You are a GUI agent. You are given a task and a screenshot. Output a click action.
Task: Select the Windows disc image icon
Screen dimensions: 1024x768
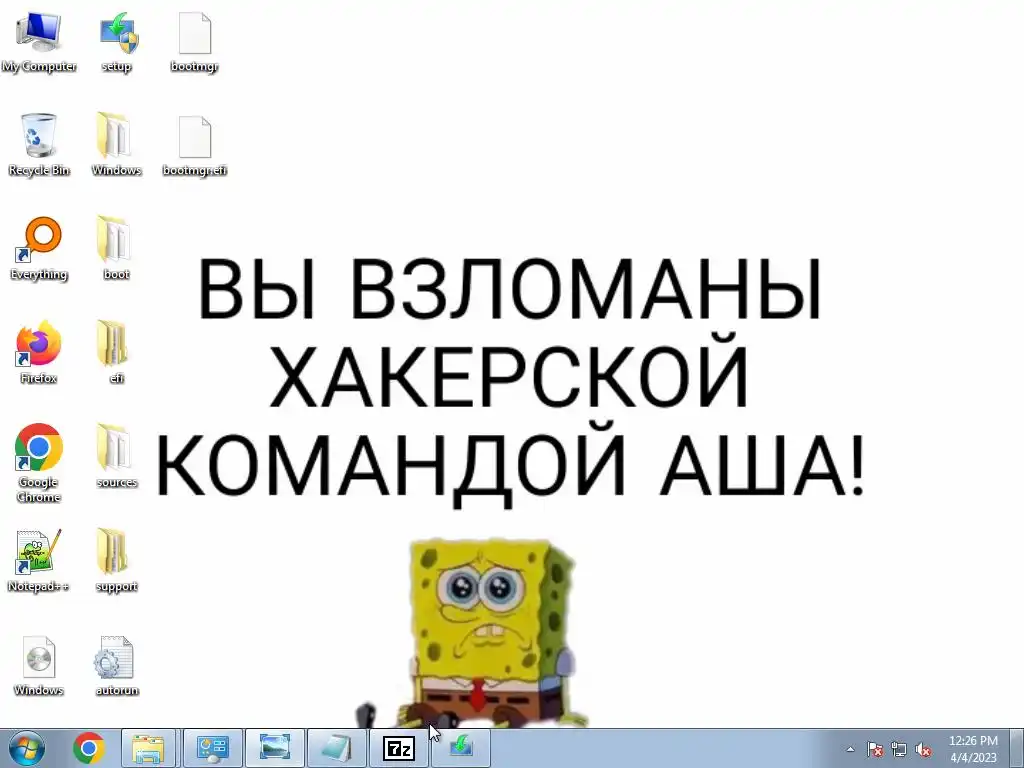39,665
